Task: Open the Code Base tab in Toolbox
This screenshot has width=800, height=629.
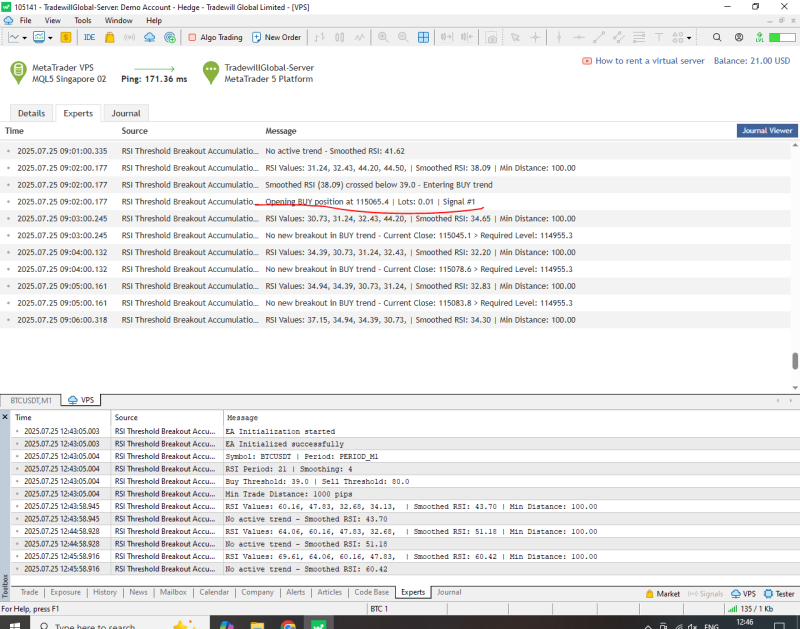Action: (x=371, y=592)
